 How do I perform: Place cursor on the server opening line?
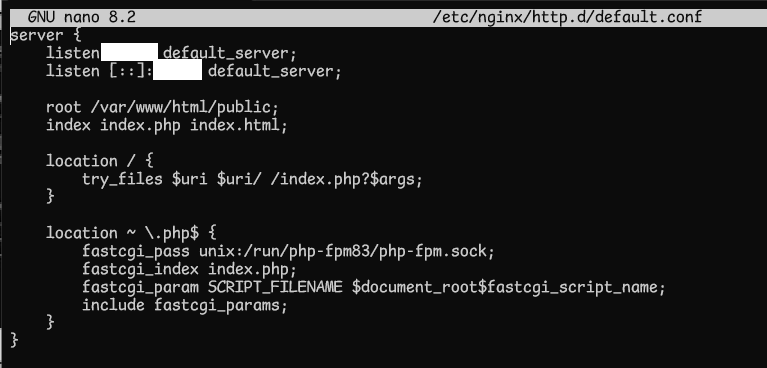point(44,36)
